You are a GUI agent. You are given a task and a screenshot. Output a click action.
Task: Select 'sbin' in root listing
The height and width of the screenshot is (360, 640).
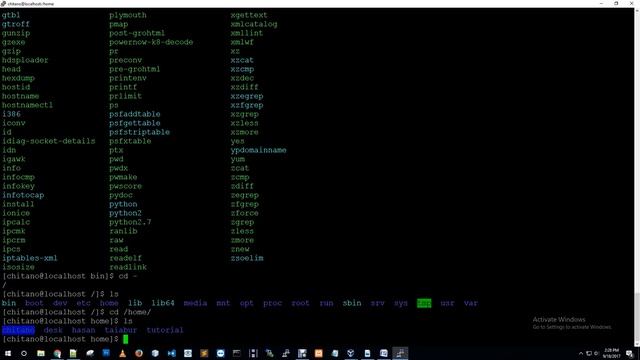[352, 303]
